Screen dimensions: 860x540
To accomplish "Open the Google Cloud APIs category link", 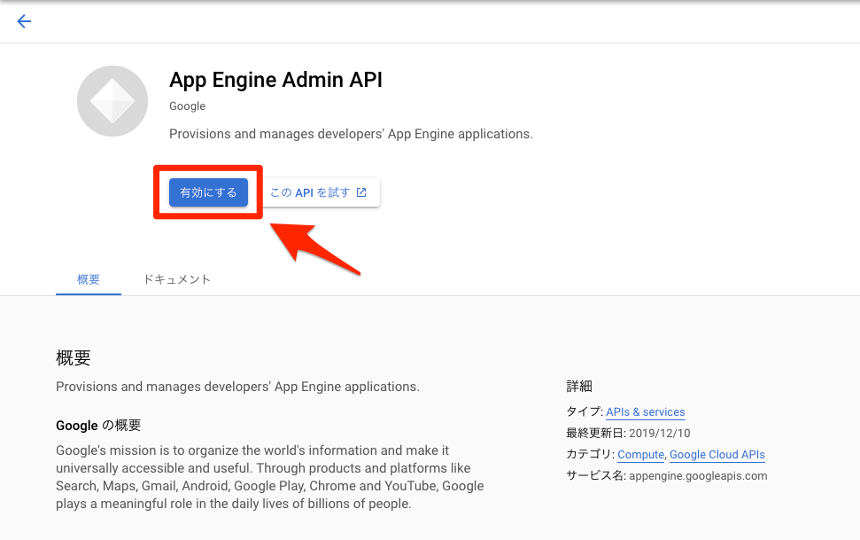I will (x=717, y=454).
